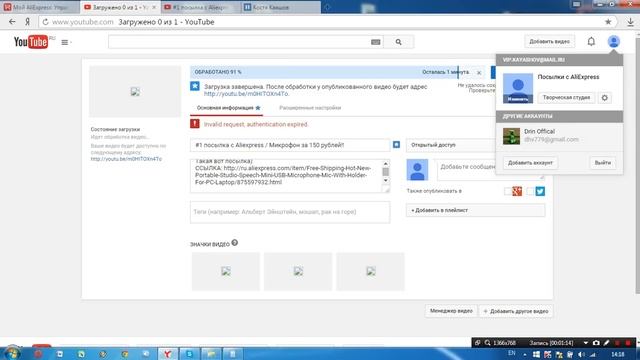The height and width of the screenshot is (360, 640).
Task: Select the "Загружено 0 из 1" browser tab
Action: tap(120, 7)
